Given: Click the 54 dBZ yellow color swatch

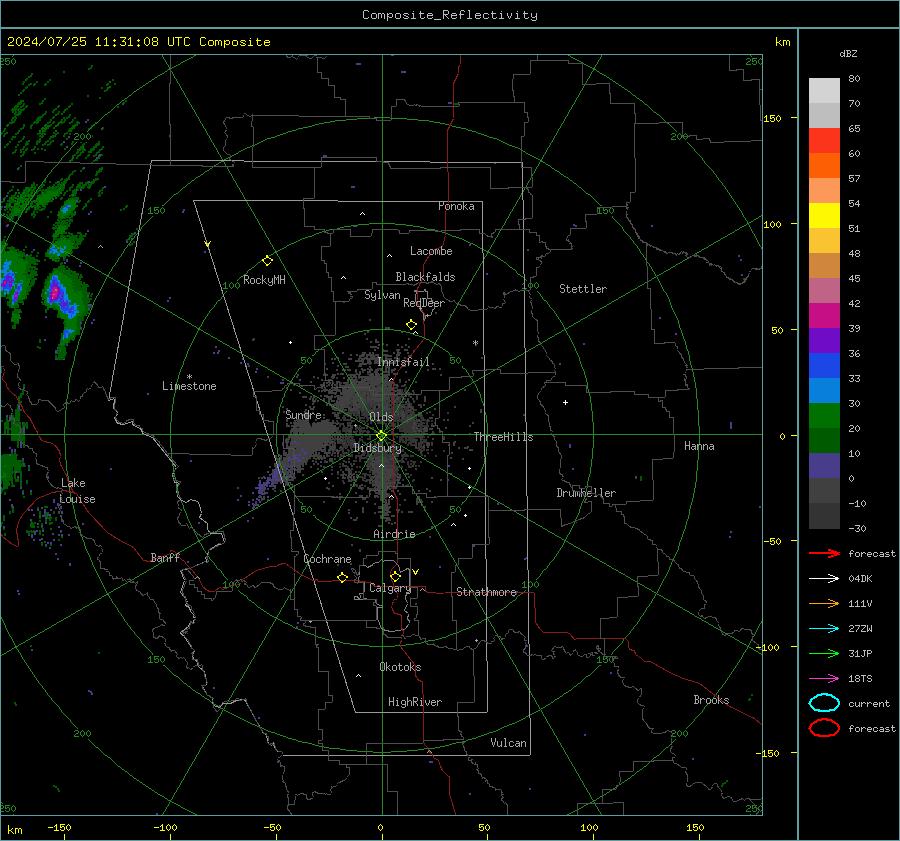Looking at the screenshot, I should tap(824, 215).
